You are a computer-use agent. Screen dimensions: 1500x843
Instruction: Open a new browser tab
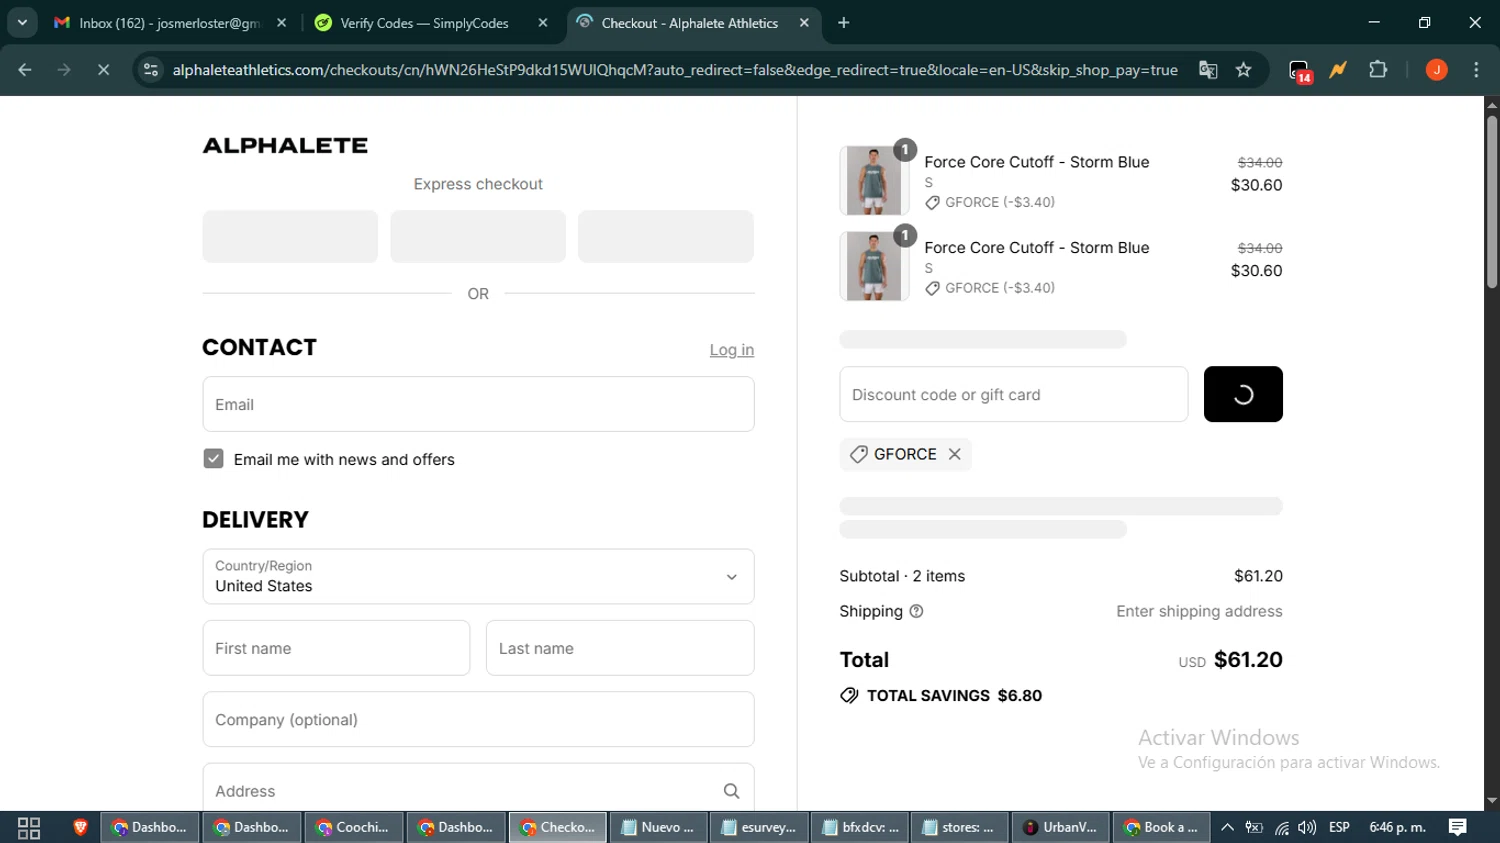[x=844, y=23]
